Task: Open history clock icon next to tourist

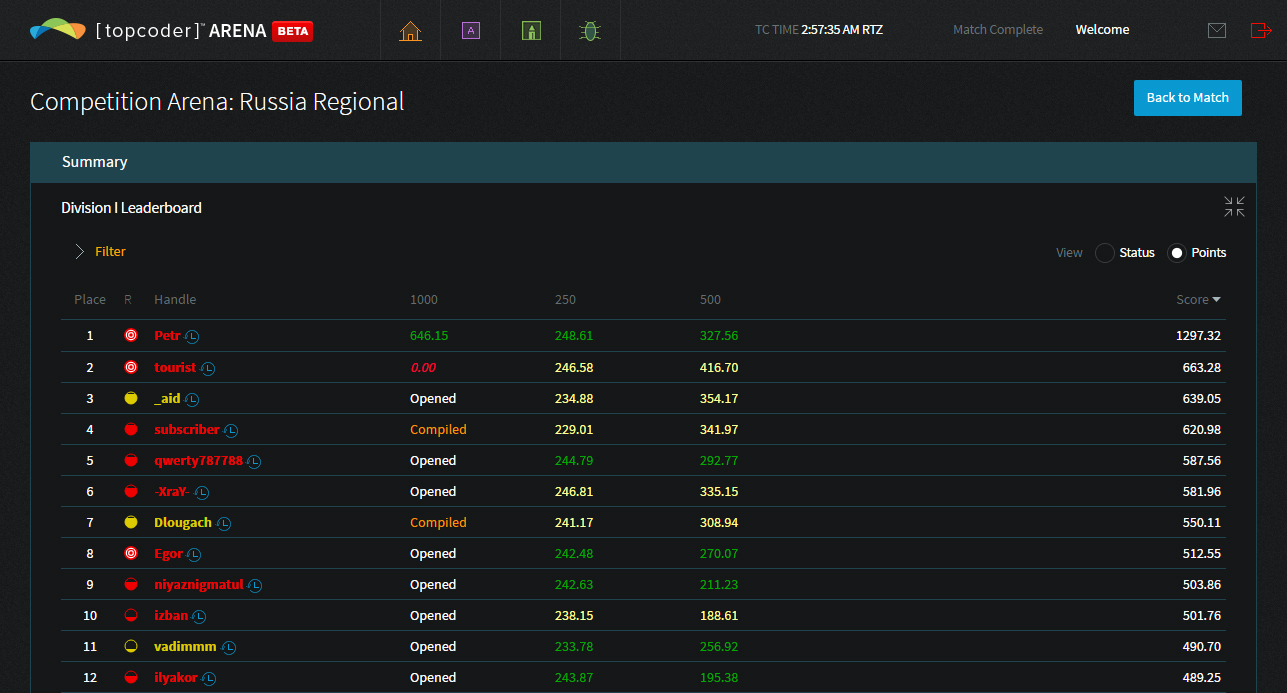Action: pyautogui.click(x=208, y=368)
